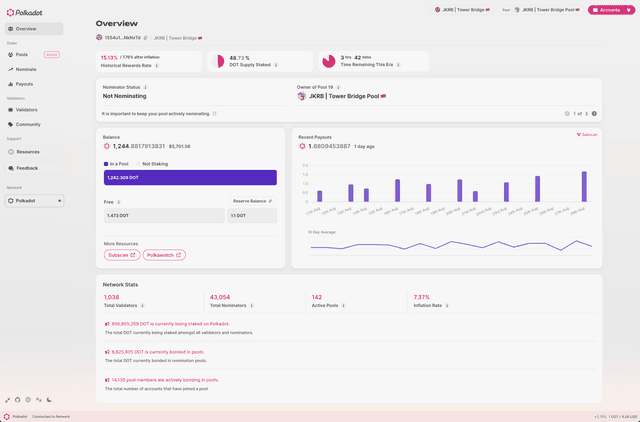Click the Active badge beside Pools
Screen dimensions: 640x422
[x=52, y=55]
